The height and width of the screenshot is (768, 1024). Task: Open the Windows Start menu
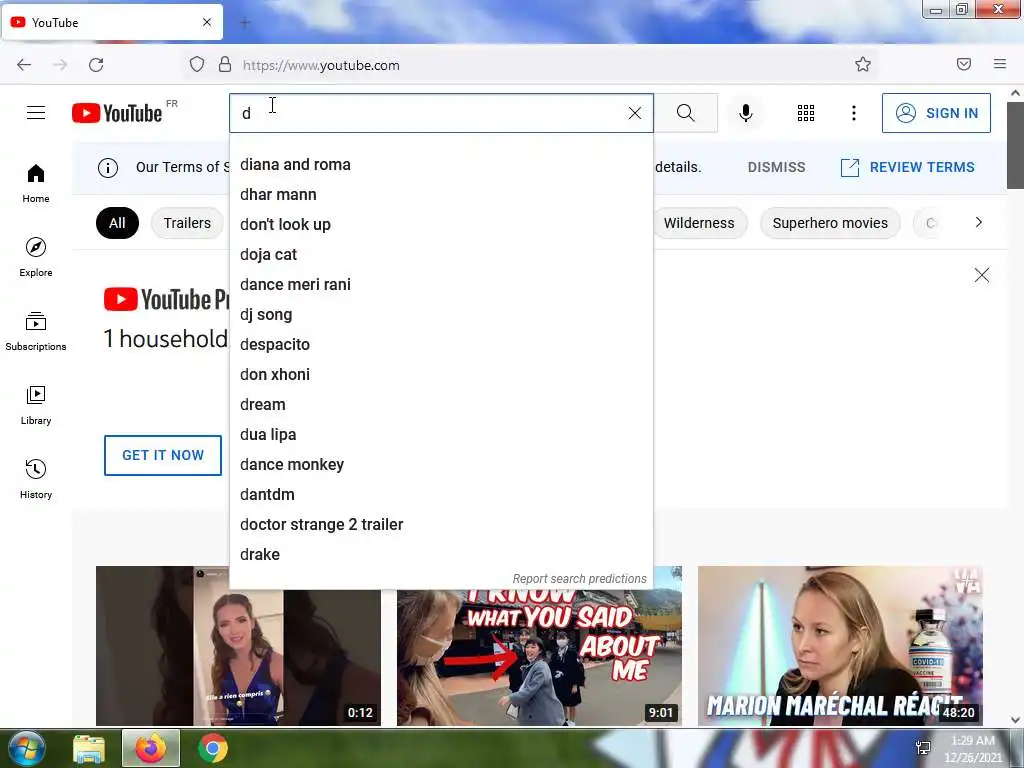pos(27,748)
